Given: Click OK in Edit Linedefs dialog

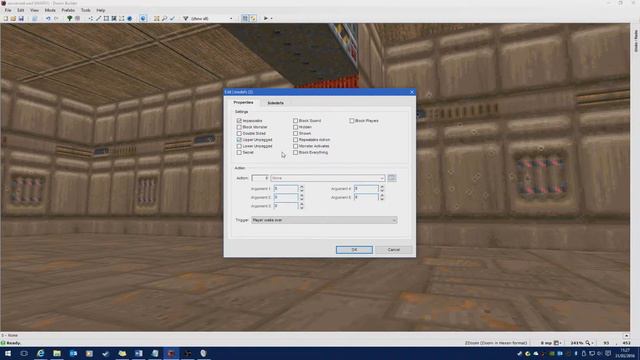Looking at the screenshot, I should click(354, 249).
